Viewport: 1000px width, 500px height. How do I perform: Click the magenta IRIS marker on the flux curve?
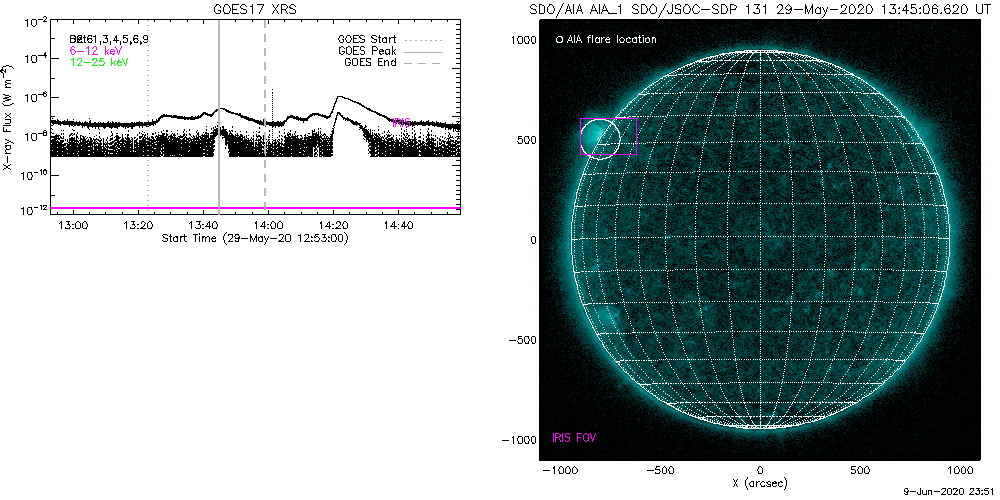click(x=402, y=123)
